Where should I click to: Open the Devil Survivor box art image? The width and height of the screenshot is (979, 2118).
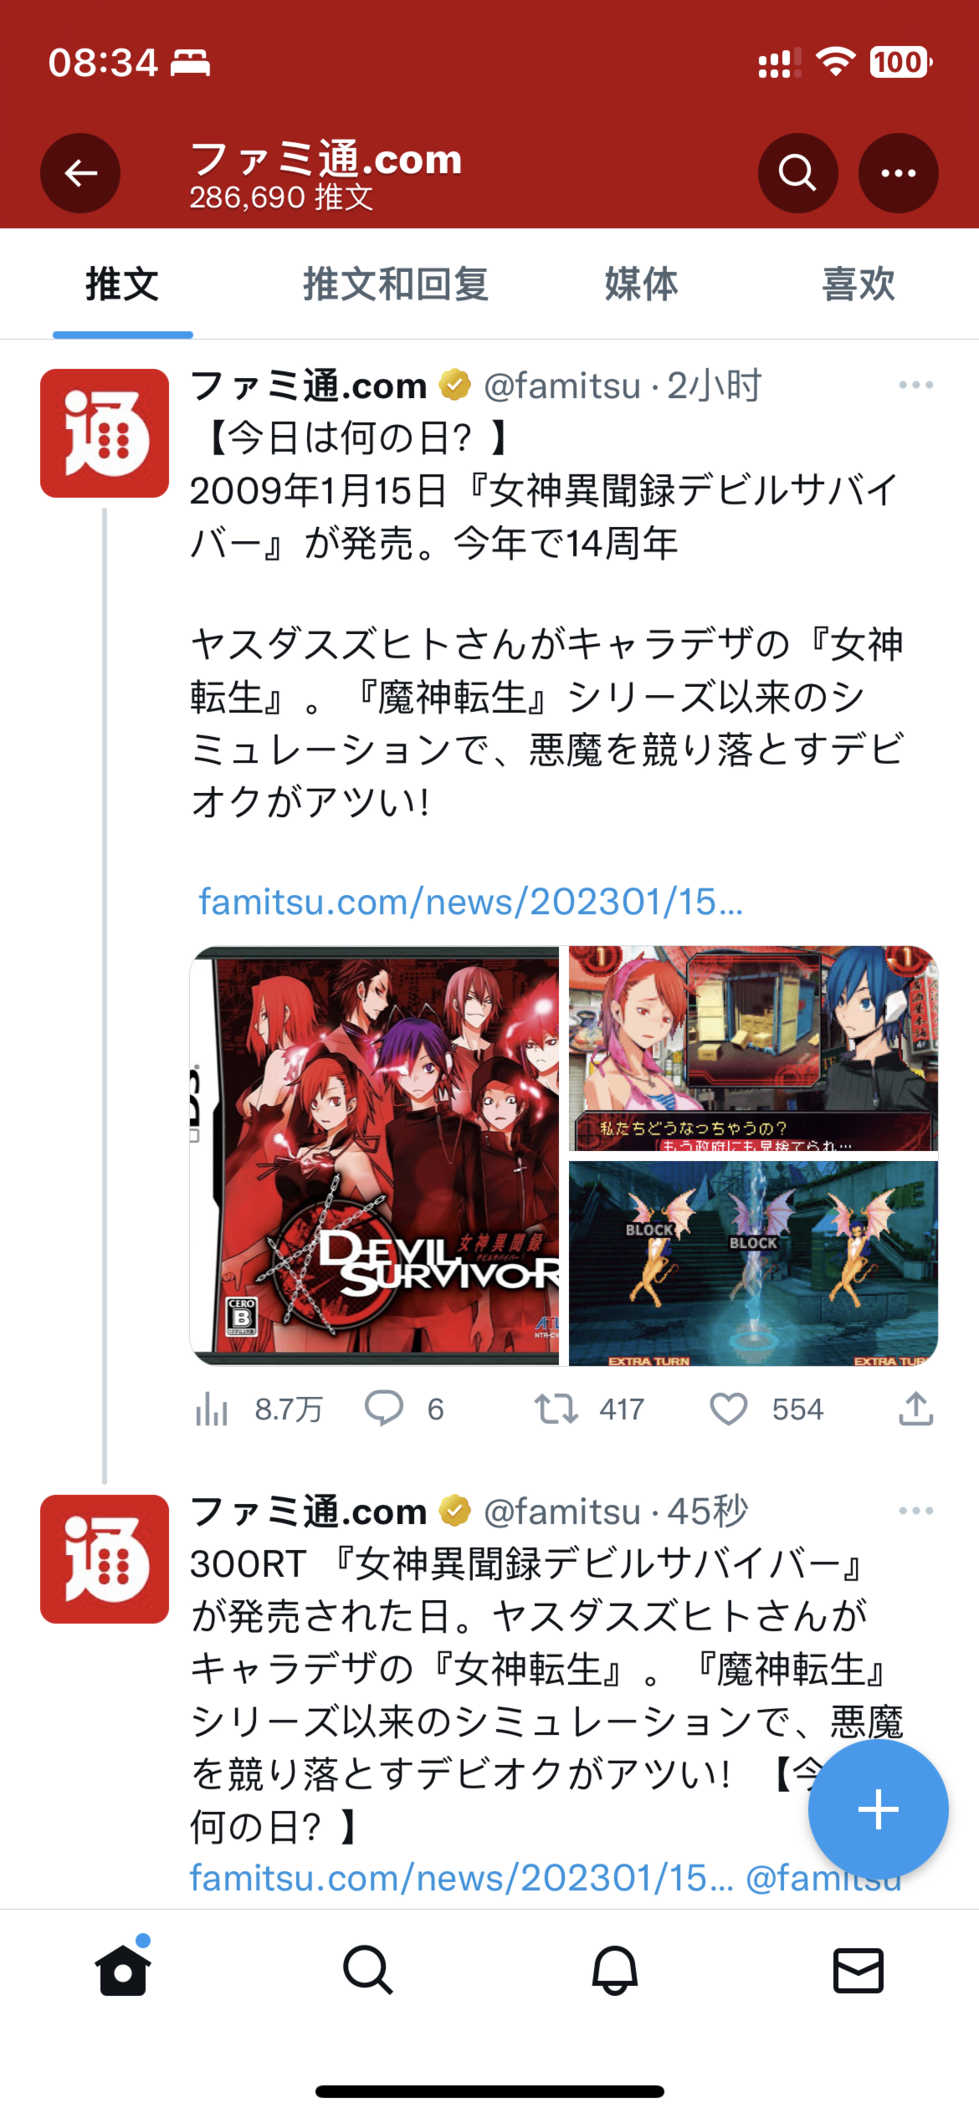tap(375, 1155)
